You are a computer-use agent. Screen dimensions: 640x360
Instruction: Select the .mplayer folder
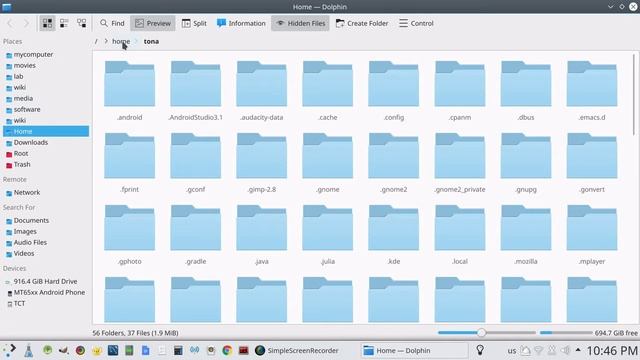pos(592,235)
